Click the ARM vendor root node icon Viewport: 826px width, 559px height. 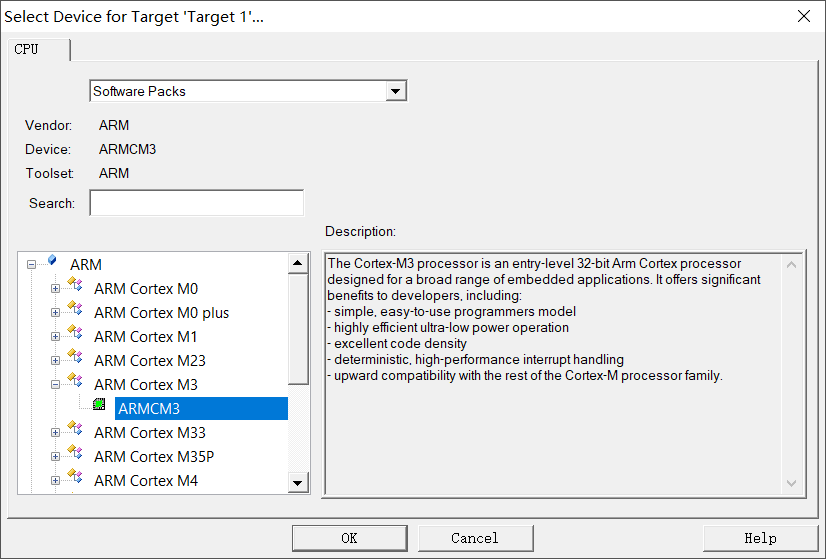[52, 259]
